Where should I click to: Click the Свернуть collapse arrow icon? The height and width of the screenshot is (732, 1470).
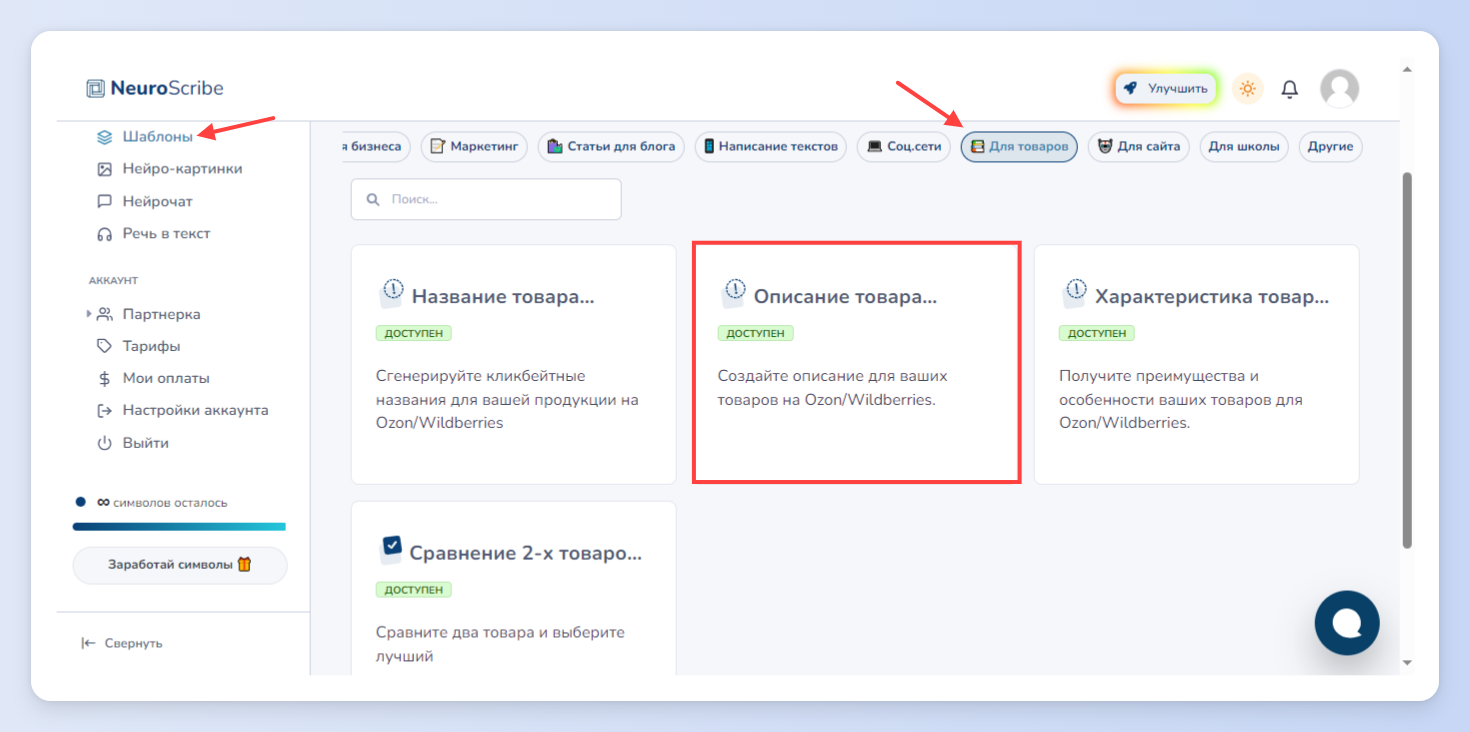tap(88, 643)
